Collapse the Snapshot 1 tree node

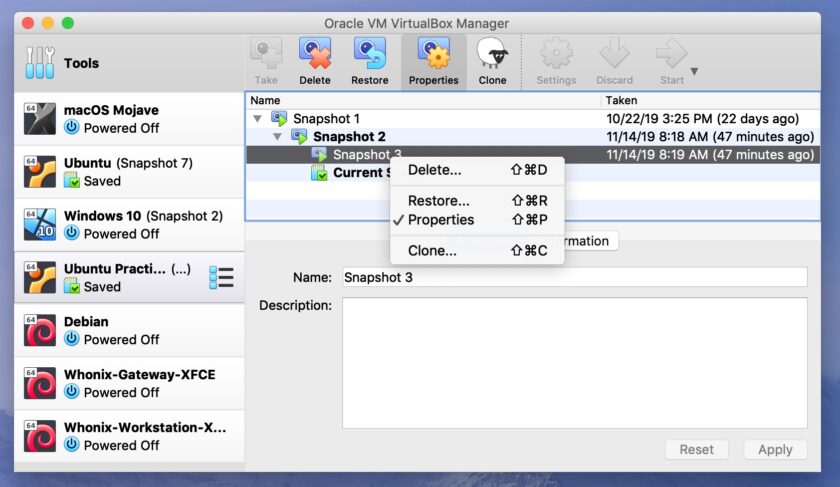(258, 118)
